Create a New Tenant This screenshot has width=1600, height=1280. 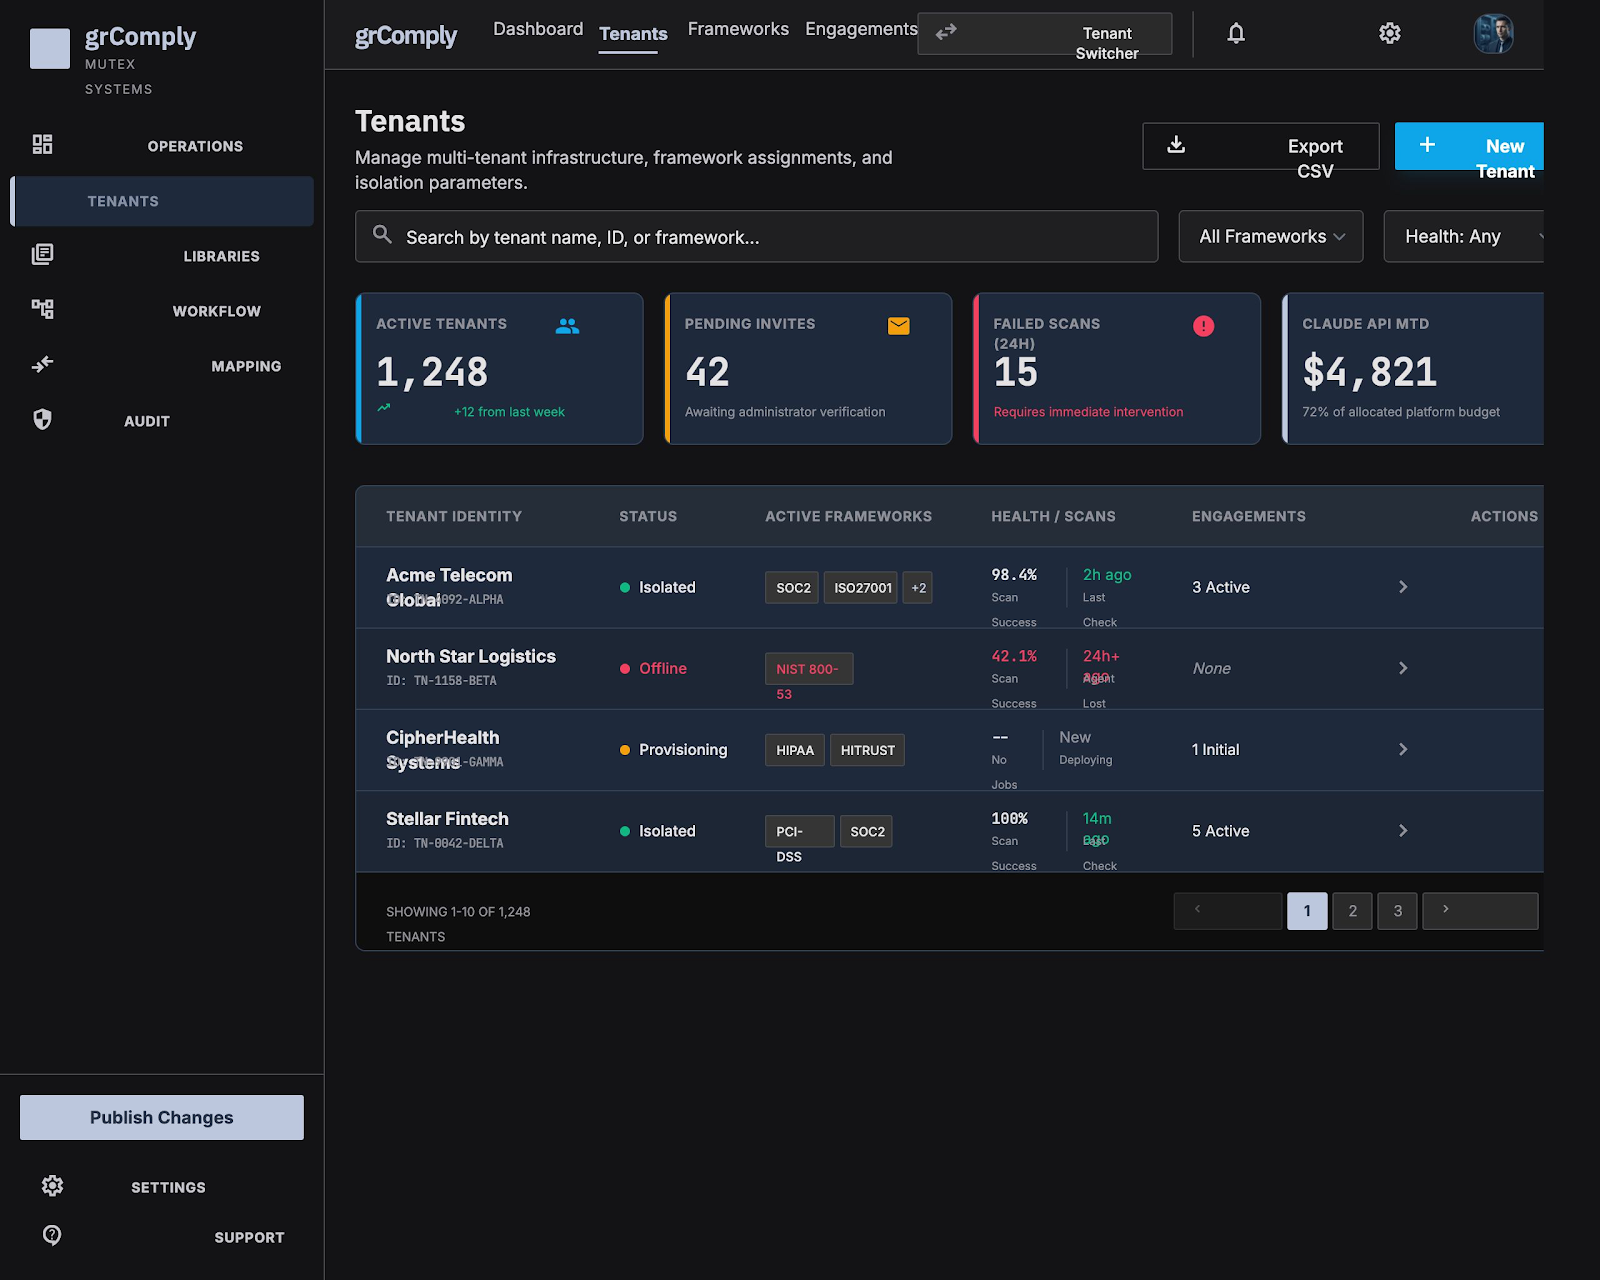(1470, 146)
